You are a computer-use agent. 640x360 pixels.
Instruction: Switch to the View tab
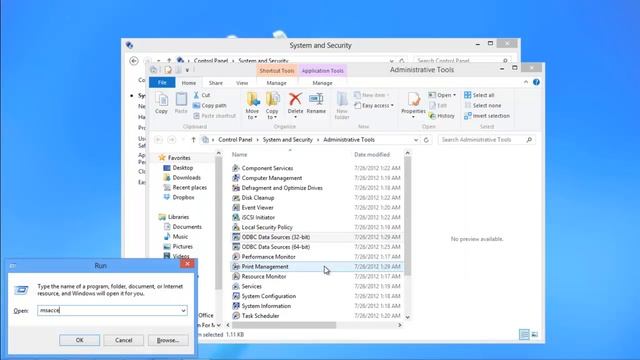pos(242,83)
